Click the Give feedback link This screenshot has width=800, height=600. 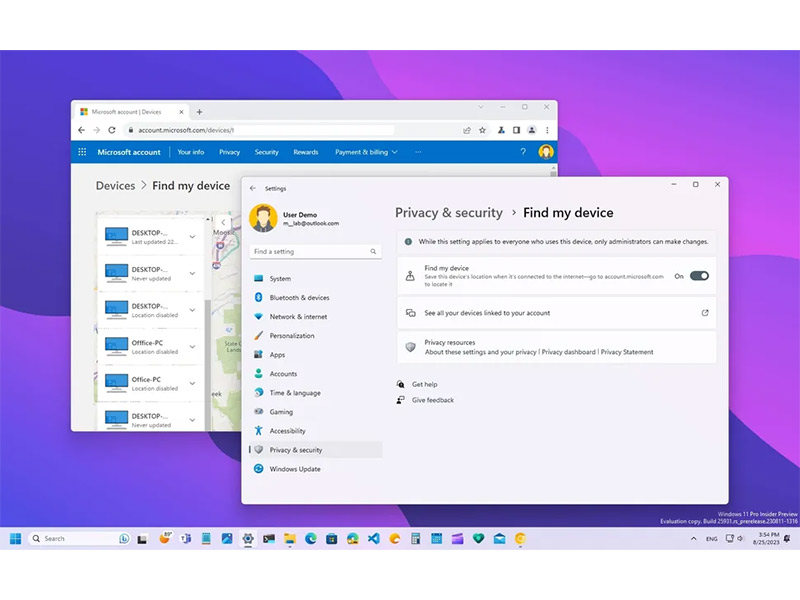[433, 400]
